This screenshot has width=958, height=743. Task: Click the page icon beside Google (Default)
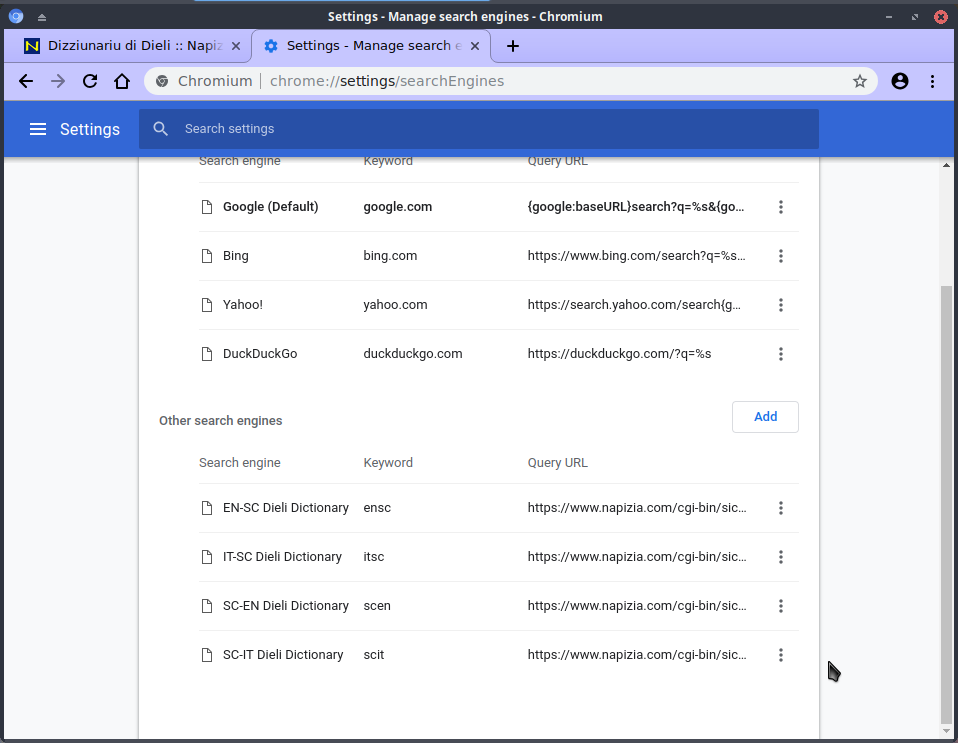tap(207, 207)
